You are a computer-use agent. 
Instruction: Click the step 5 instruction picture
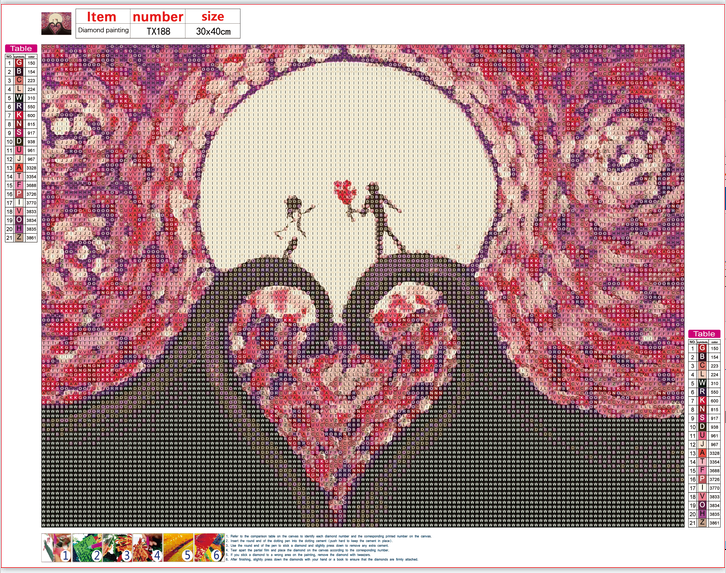click(184, 548)
